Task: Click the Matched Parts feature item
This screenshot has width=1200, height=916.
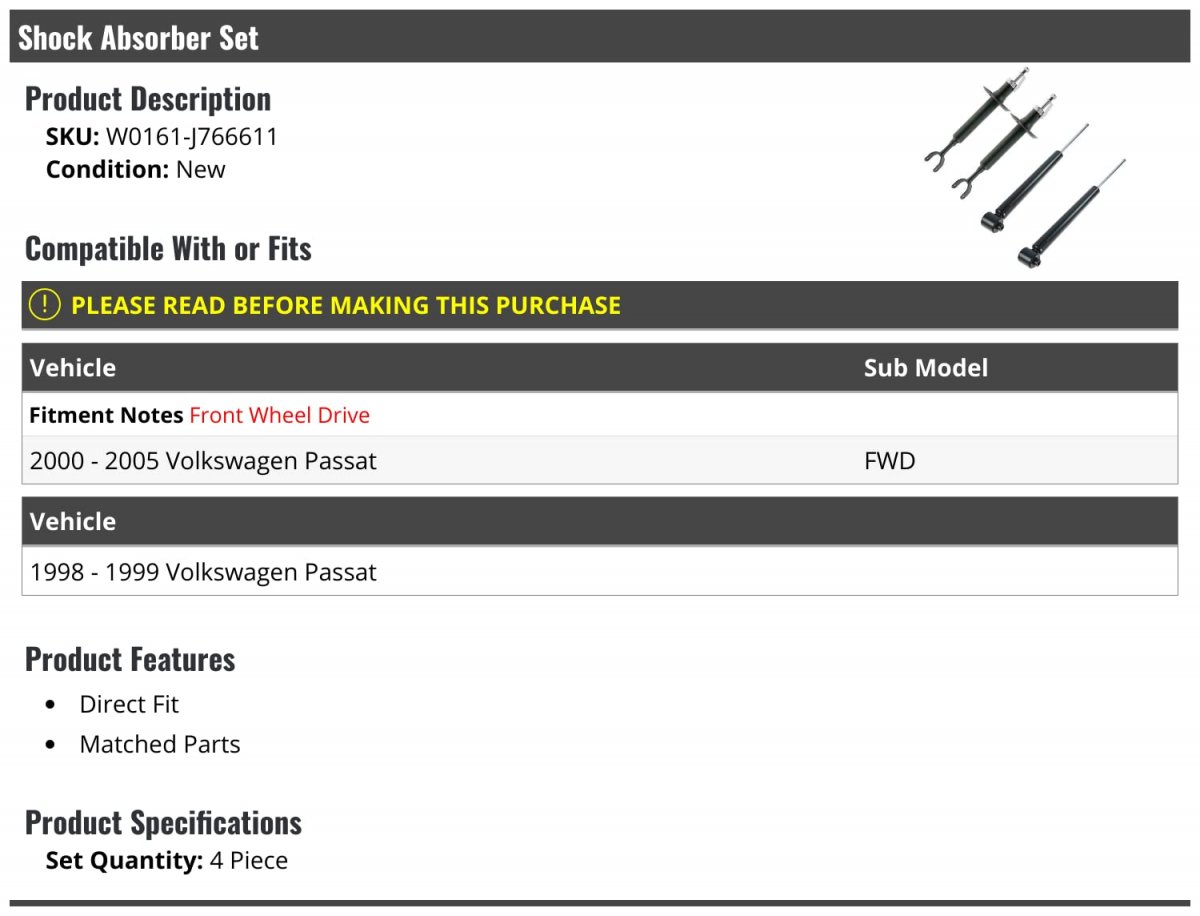Action: (x=160, y=744)
